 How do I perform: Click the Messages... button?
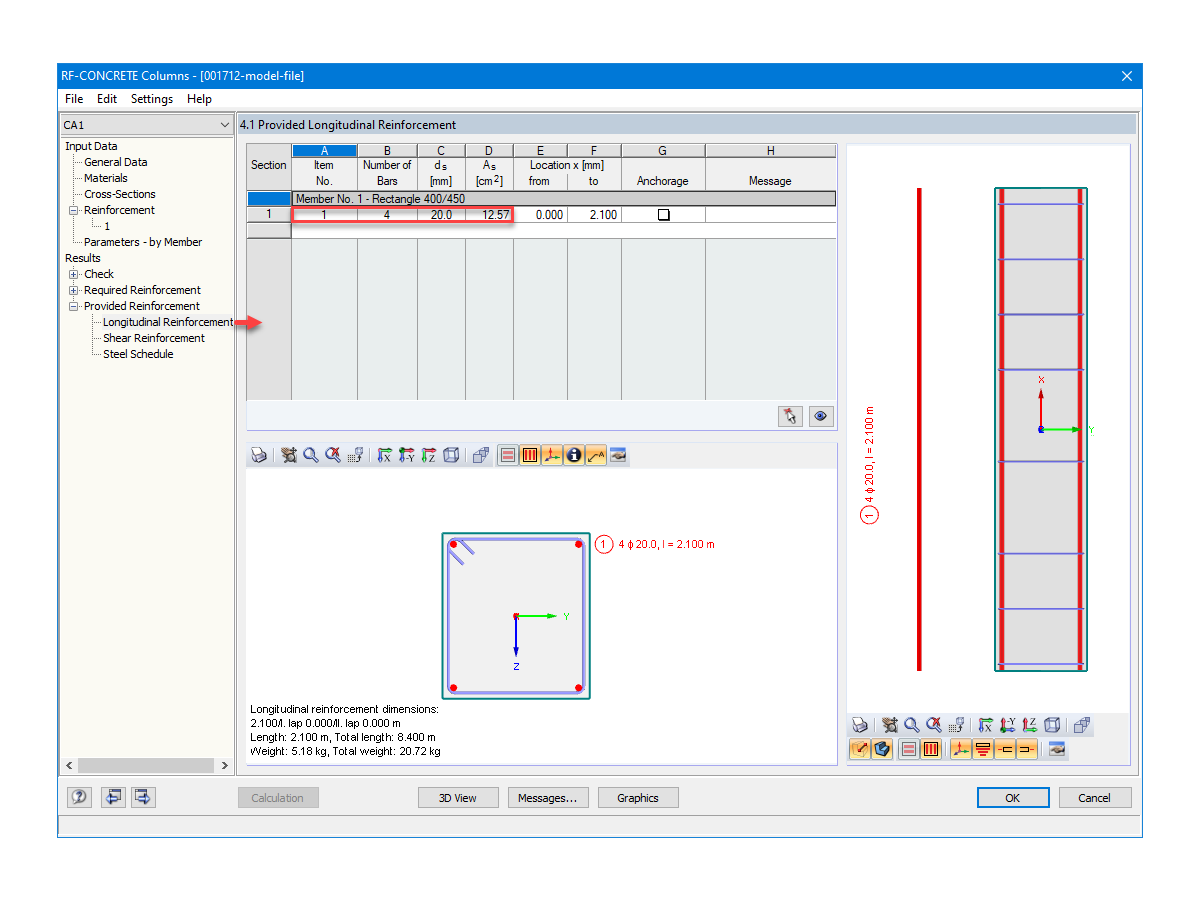[548, 797]
